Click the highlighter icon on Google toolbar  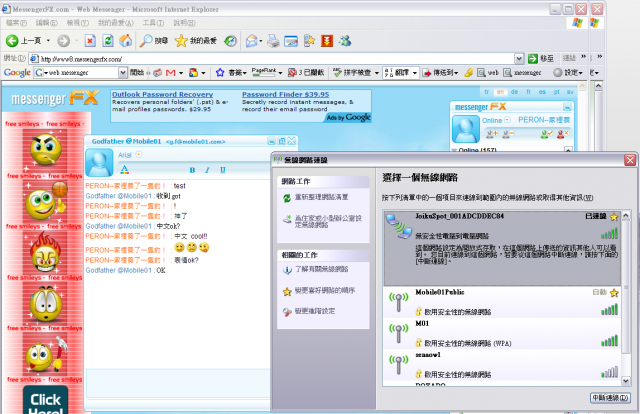coord(469,73)
